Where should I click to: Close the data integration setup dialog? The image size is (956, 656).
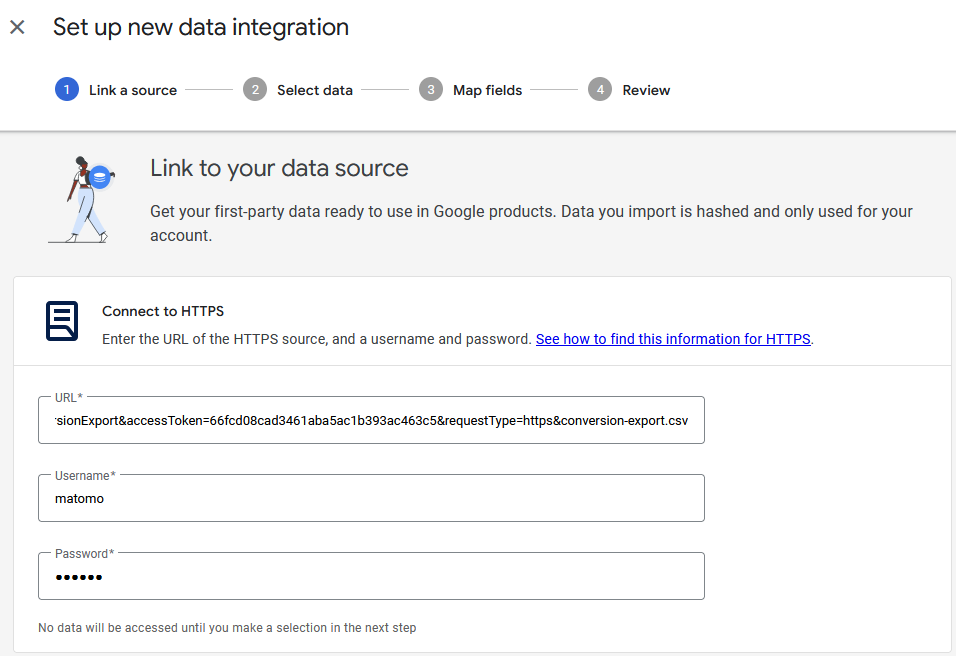pos(17,27)
